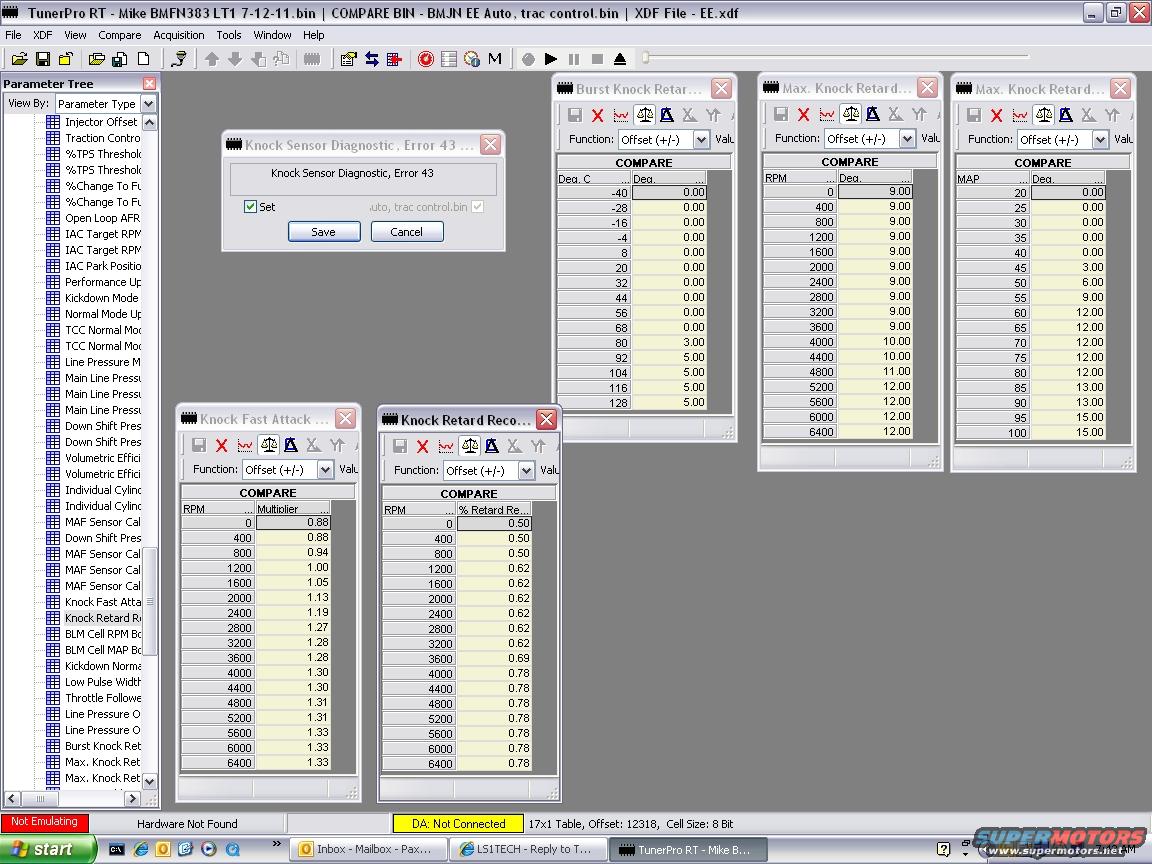
Task: Open the XDF menu
Action: tap(43, 35)
